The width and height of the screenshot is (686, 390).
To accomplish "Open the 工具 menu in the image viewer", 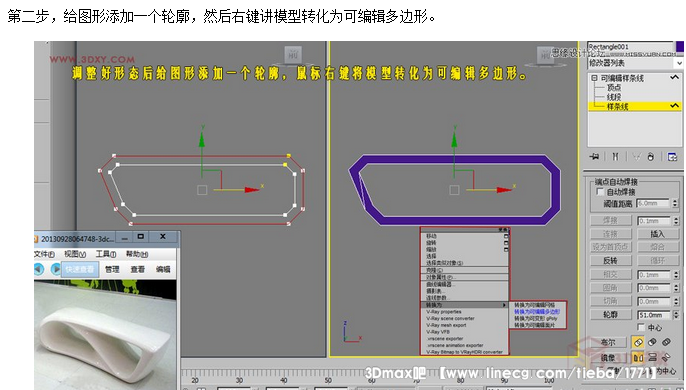I will [x=106, y=254].
